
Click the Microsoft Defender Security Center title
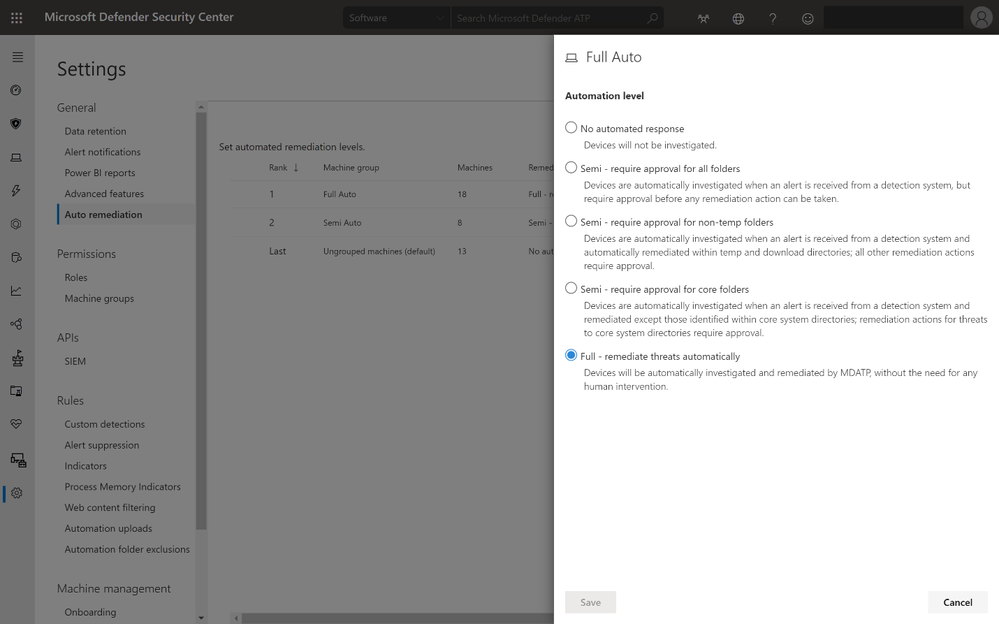[139, 17]
